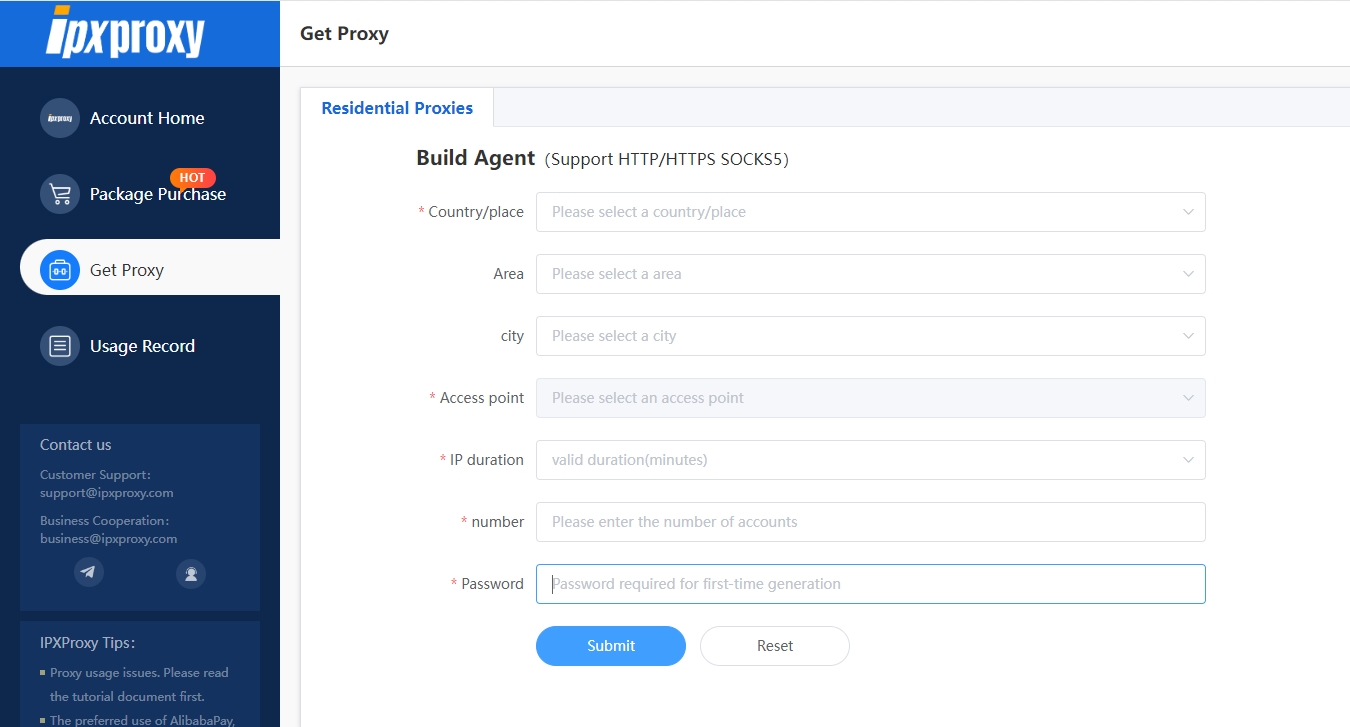Click the Get Proxy sidebar icon
The image size is (1350, 727).
tap(60, 270)
